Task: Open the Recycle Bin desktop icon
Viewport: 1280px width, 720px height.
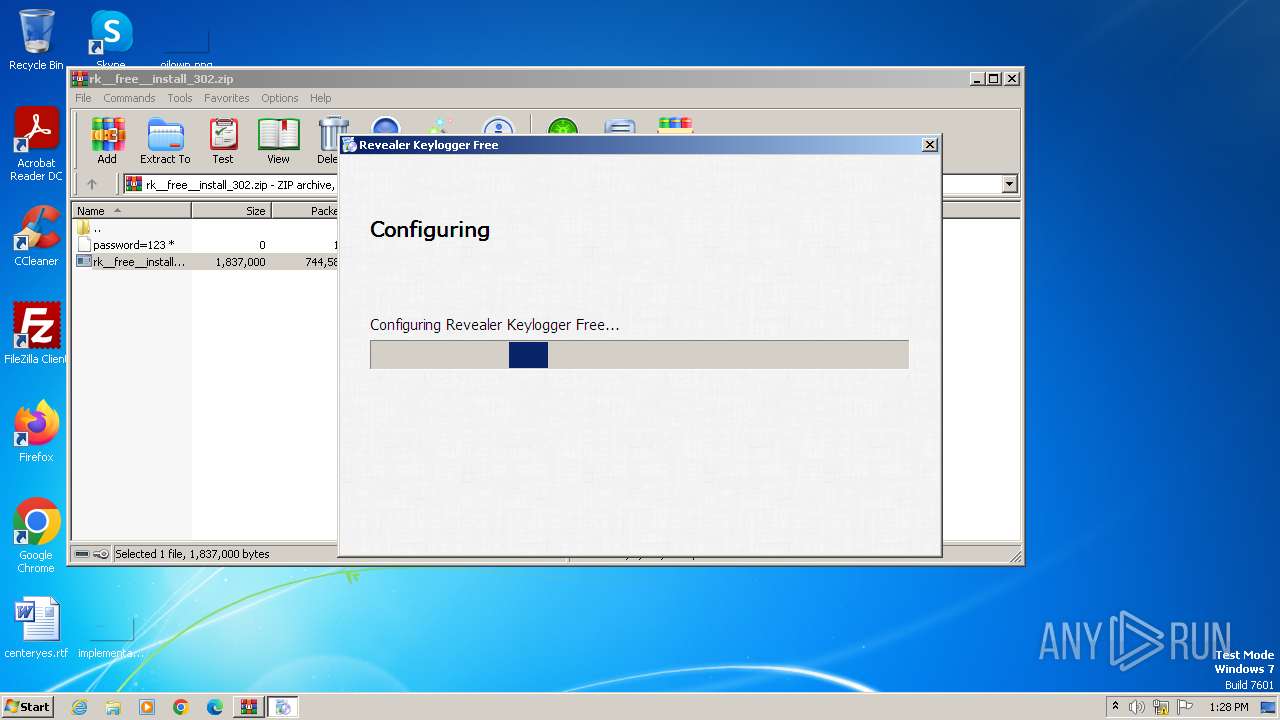Action: [x=36, y=40]
